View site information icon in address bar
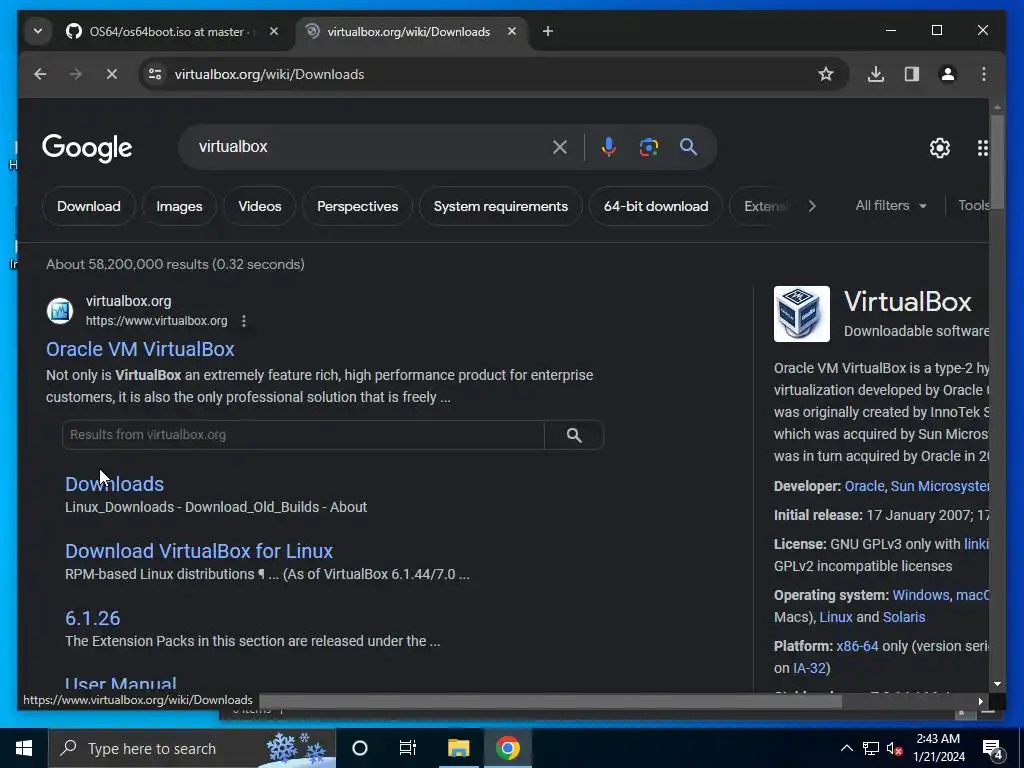Viewport: 1024px width, 768px height. (155, 74)
